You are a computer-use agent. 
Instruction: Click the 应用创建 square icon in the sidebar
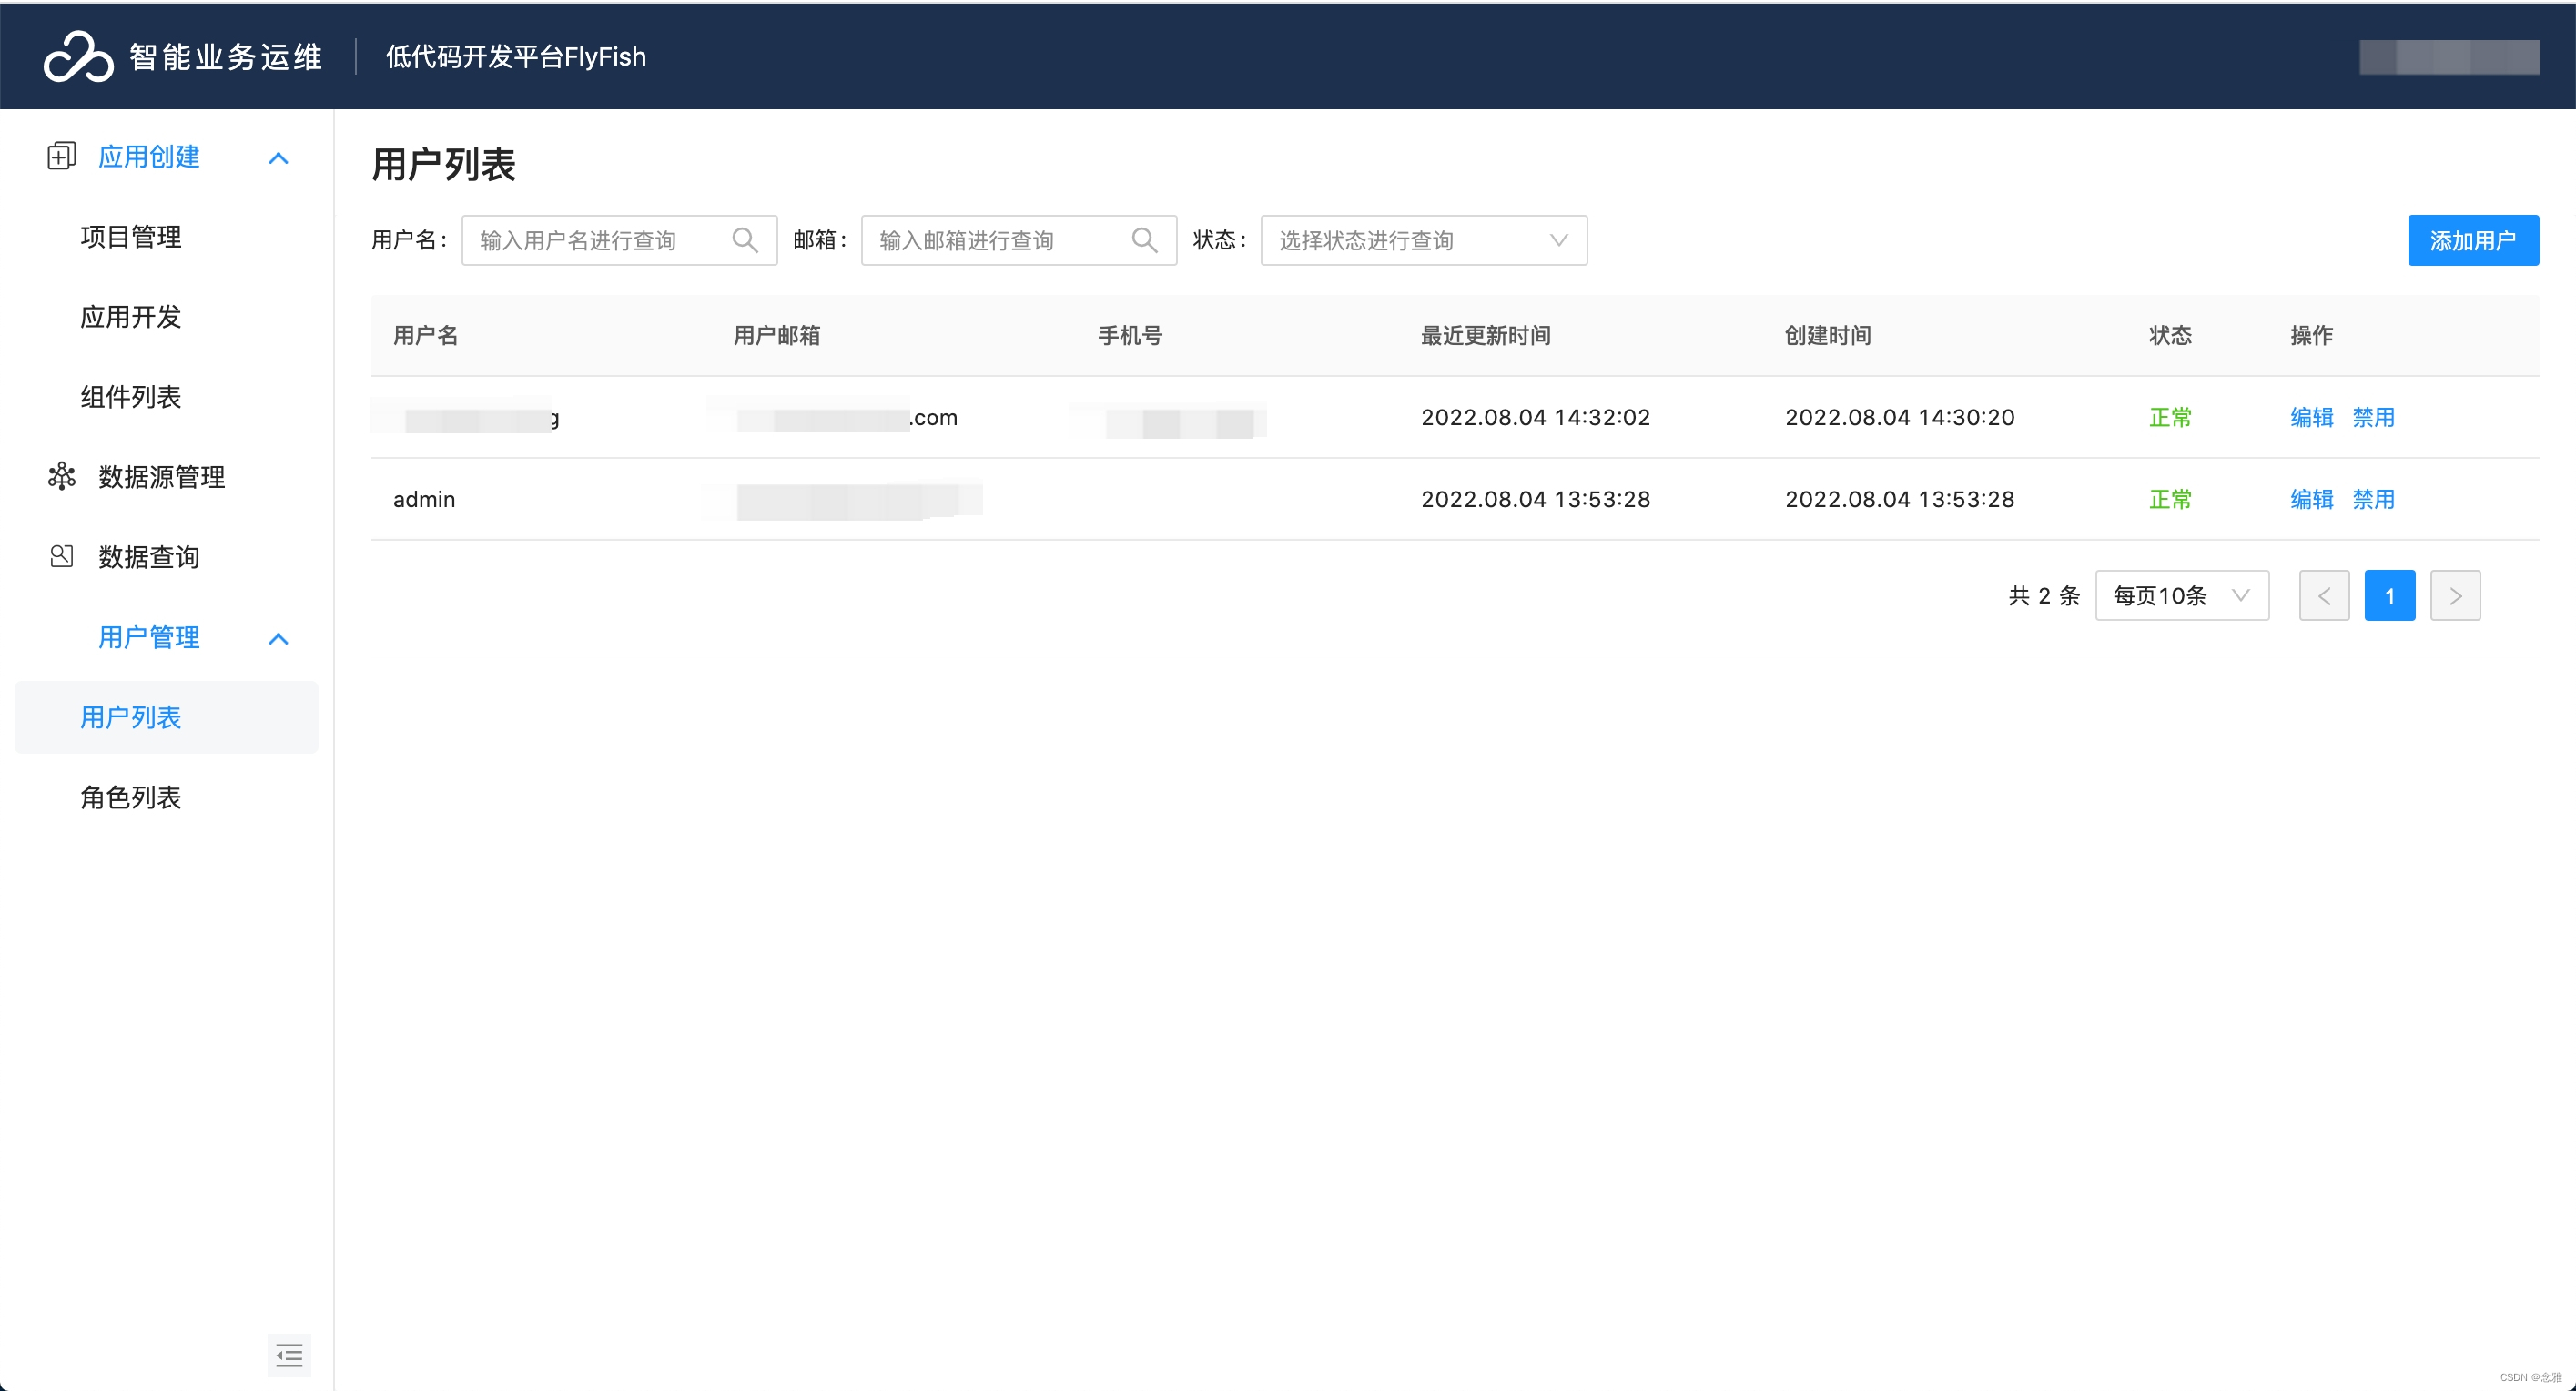pyautogui.click(x=61, y=157)
